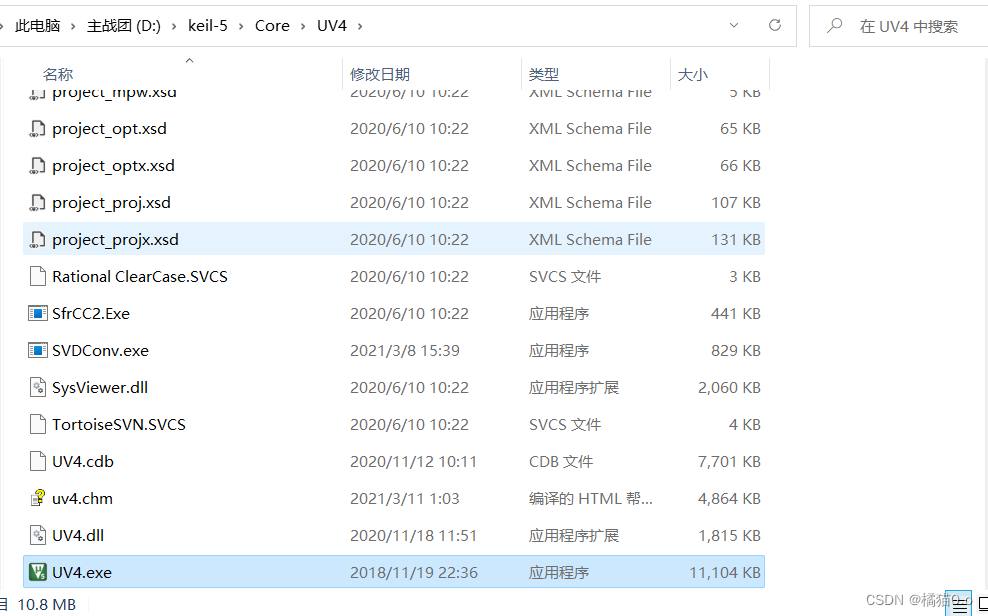Navigate to Core folder in breadcrumb

point(272,26)
